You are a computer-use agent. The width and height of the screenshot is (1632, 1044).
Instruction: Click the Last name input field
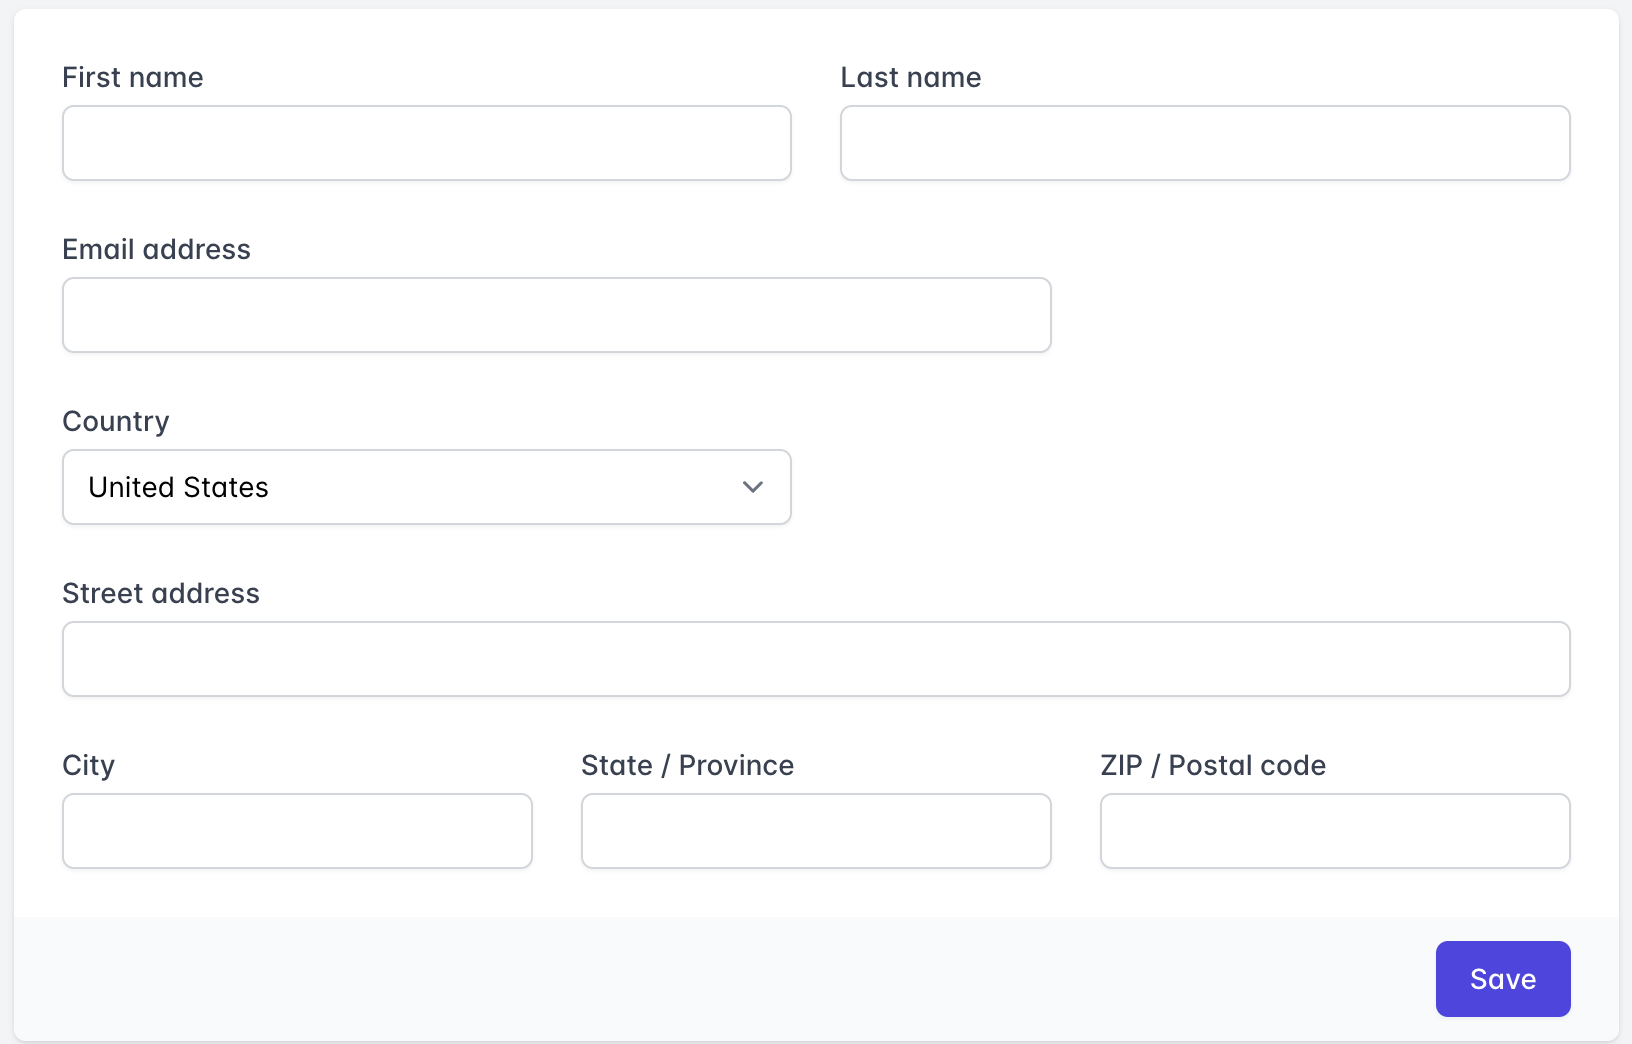[1204, 142]
